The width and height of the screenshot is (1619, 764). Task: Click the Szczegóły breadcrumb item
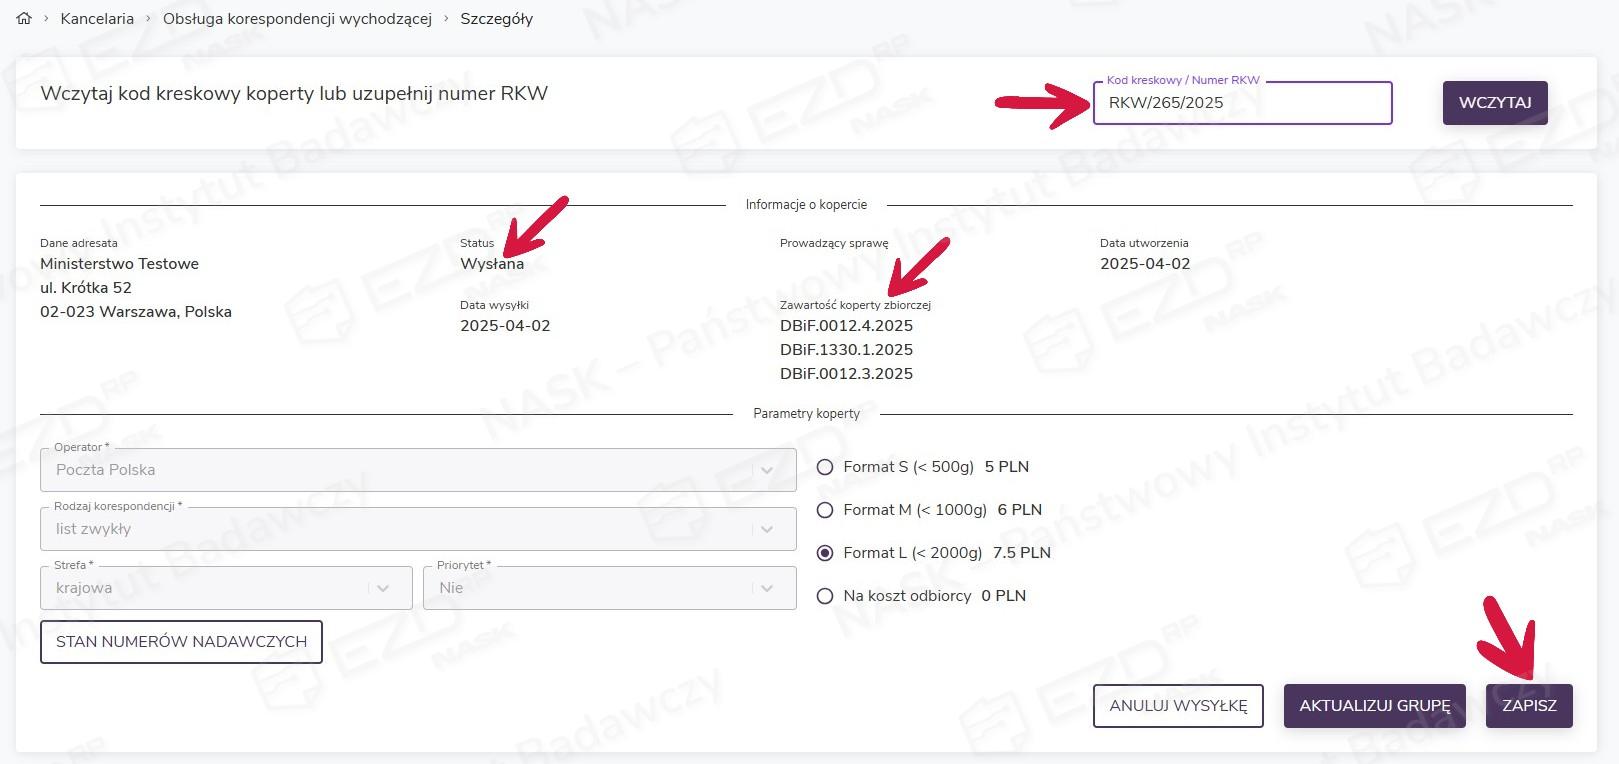pyautogui.click(x=496, y=18)
